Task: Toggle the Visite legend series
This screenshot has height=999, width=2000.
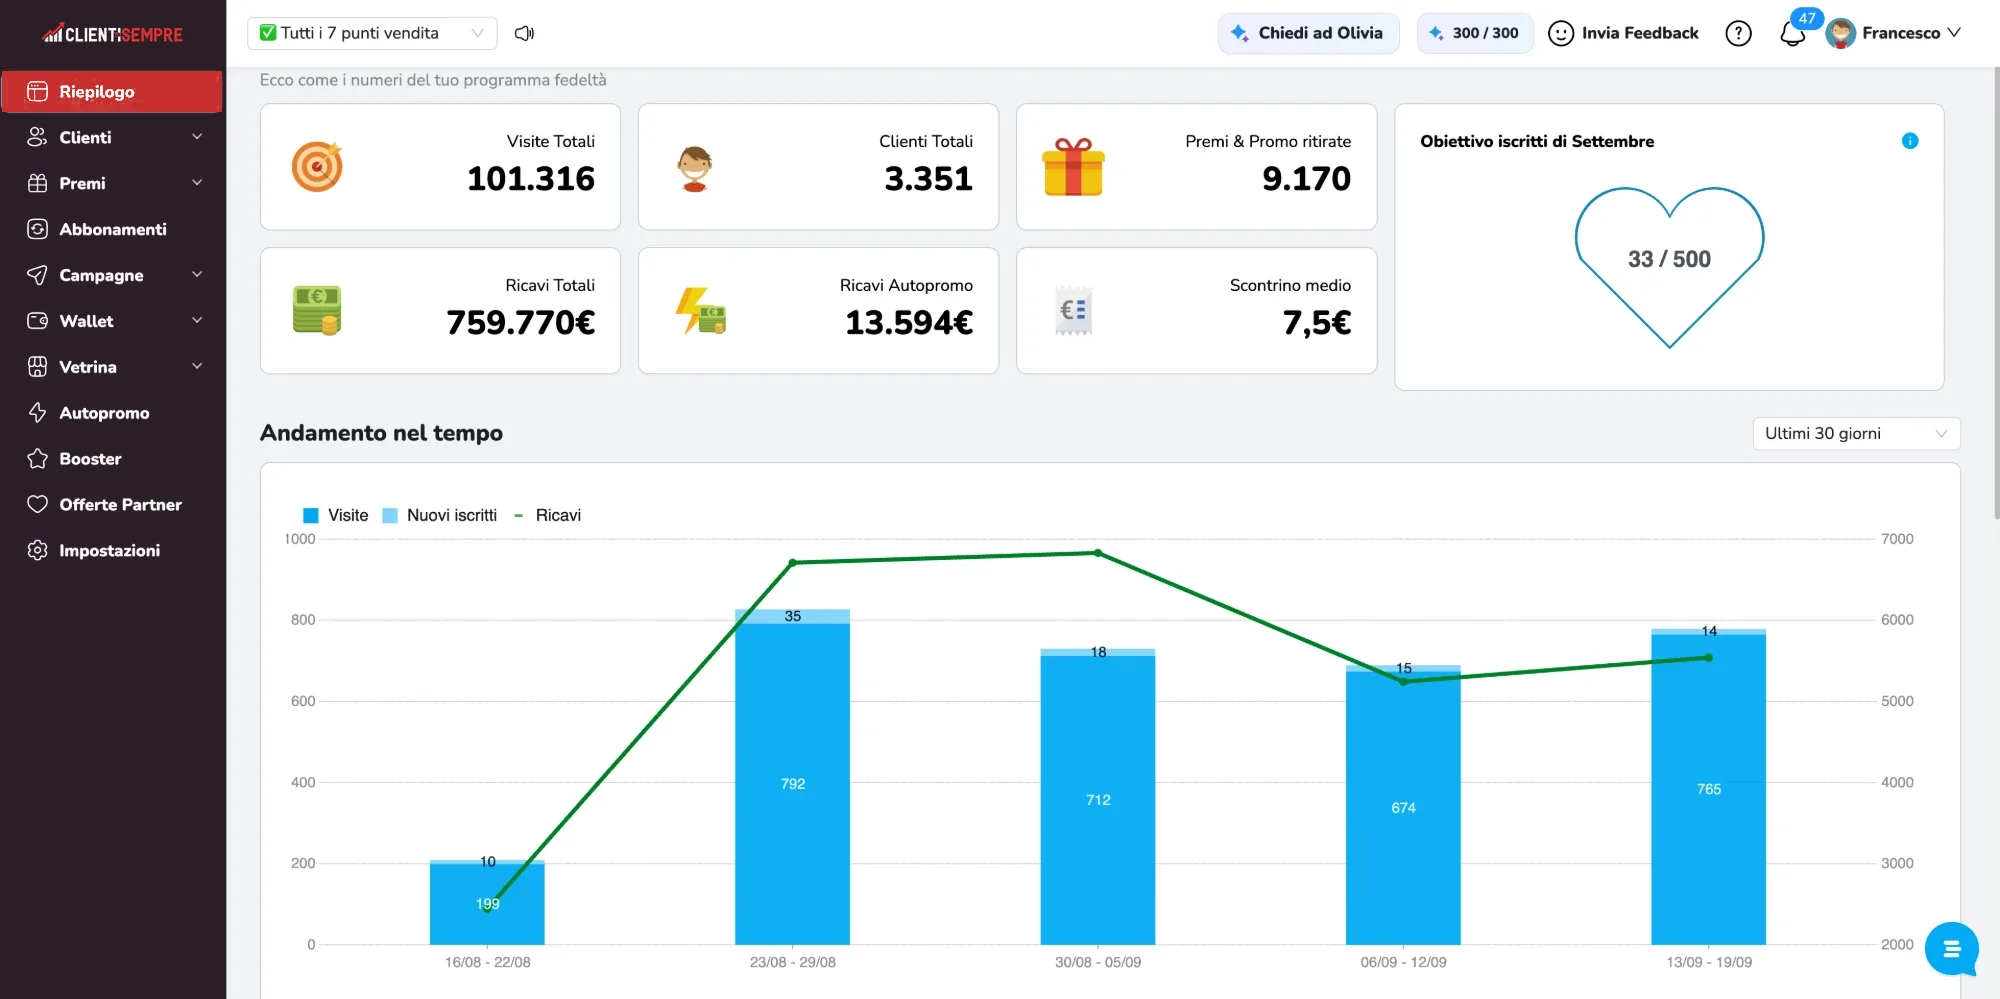Action: click(335, 515)
